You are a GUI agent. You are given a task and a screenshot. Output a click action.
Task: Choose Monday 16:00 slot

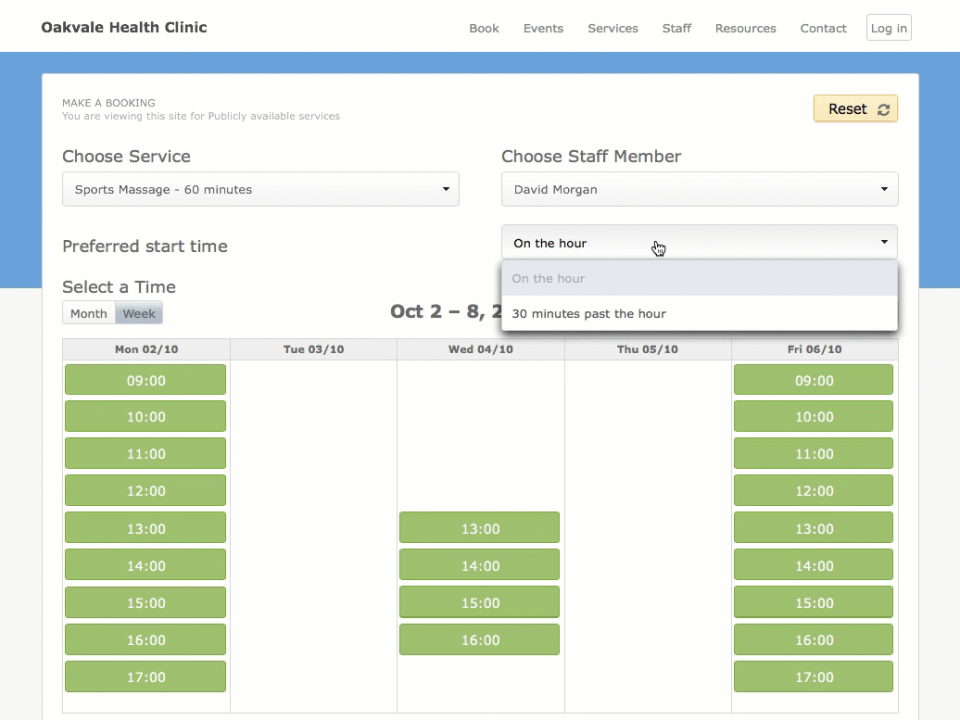pos(146,640)
